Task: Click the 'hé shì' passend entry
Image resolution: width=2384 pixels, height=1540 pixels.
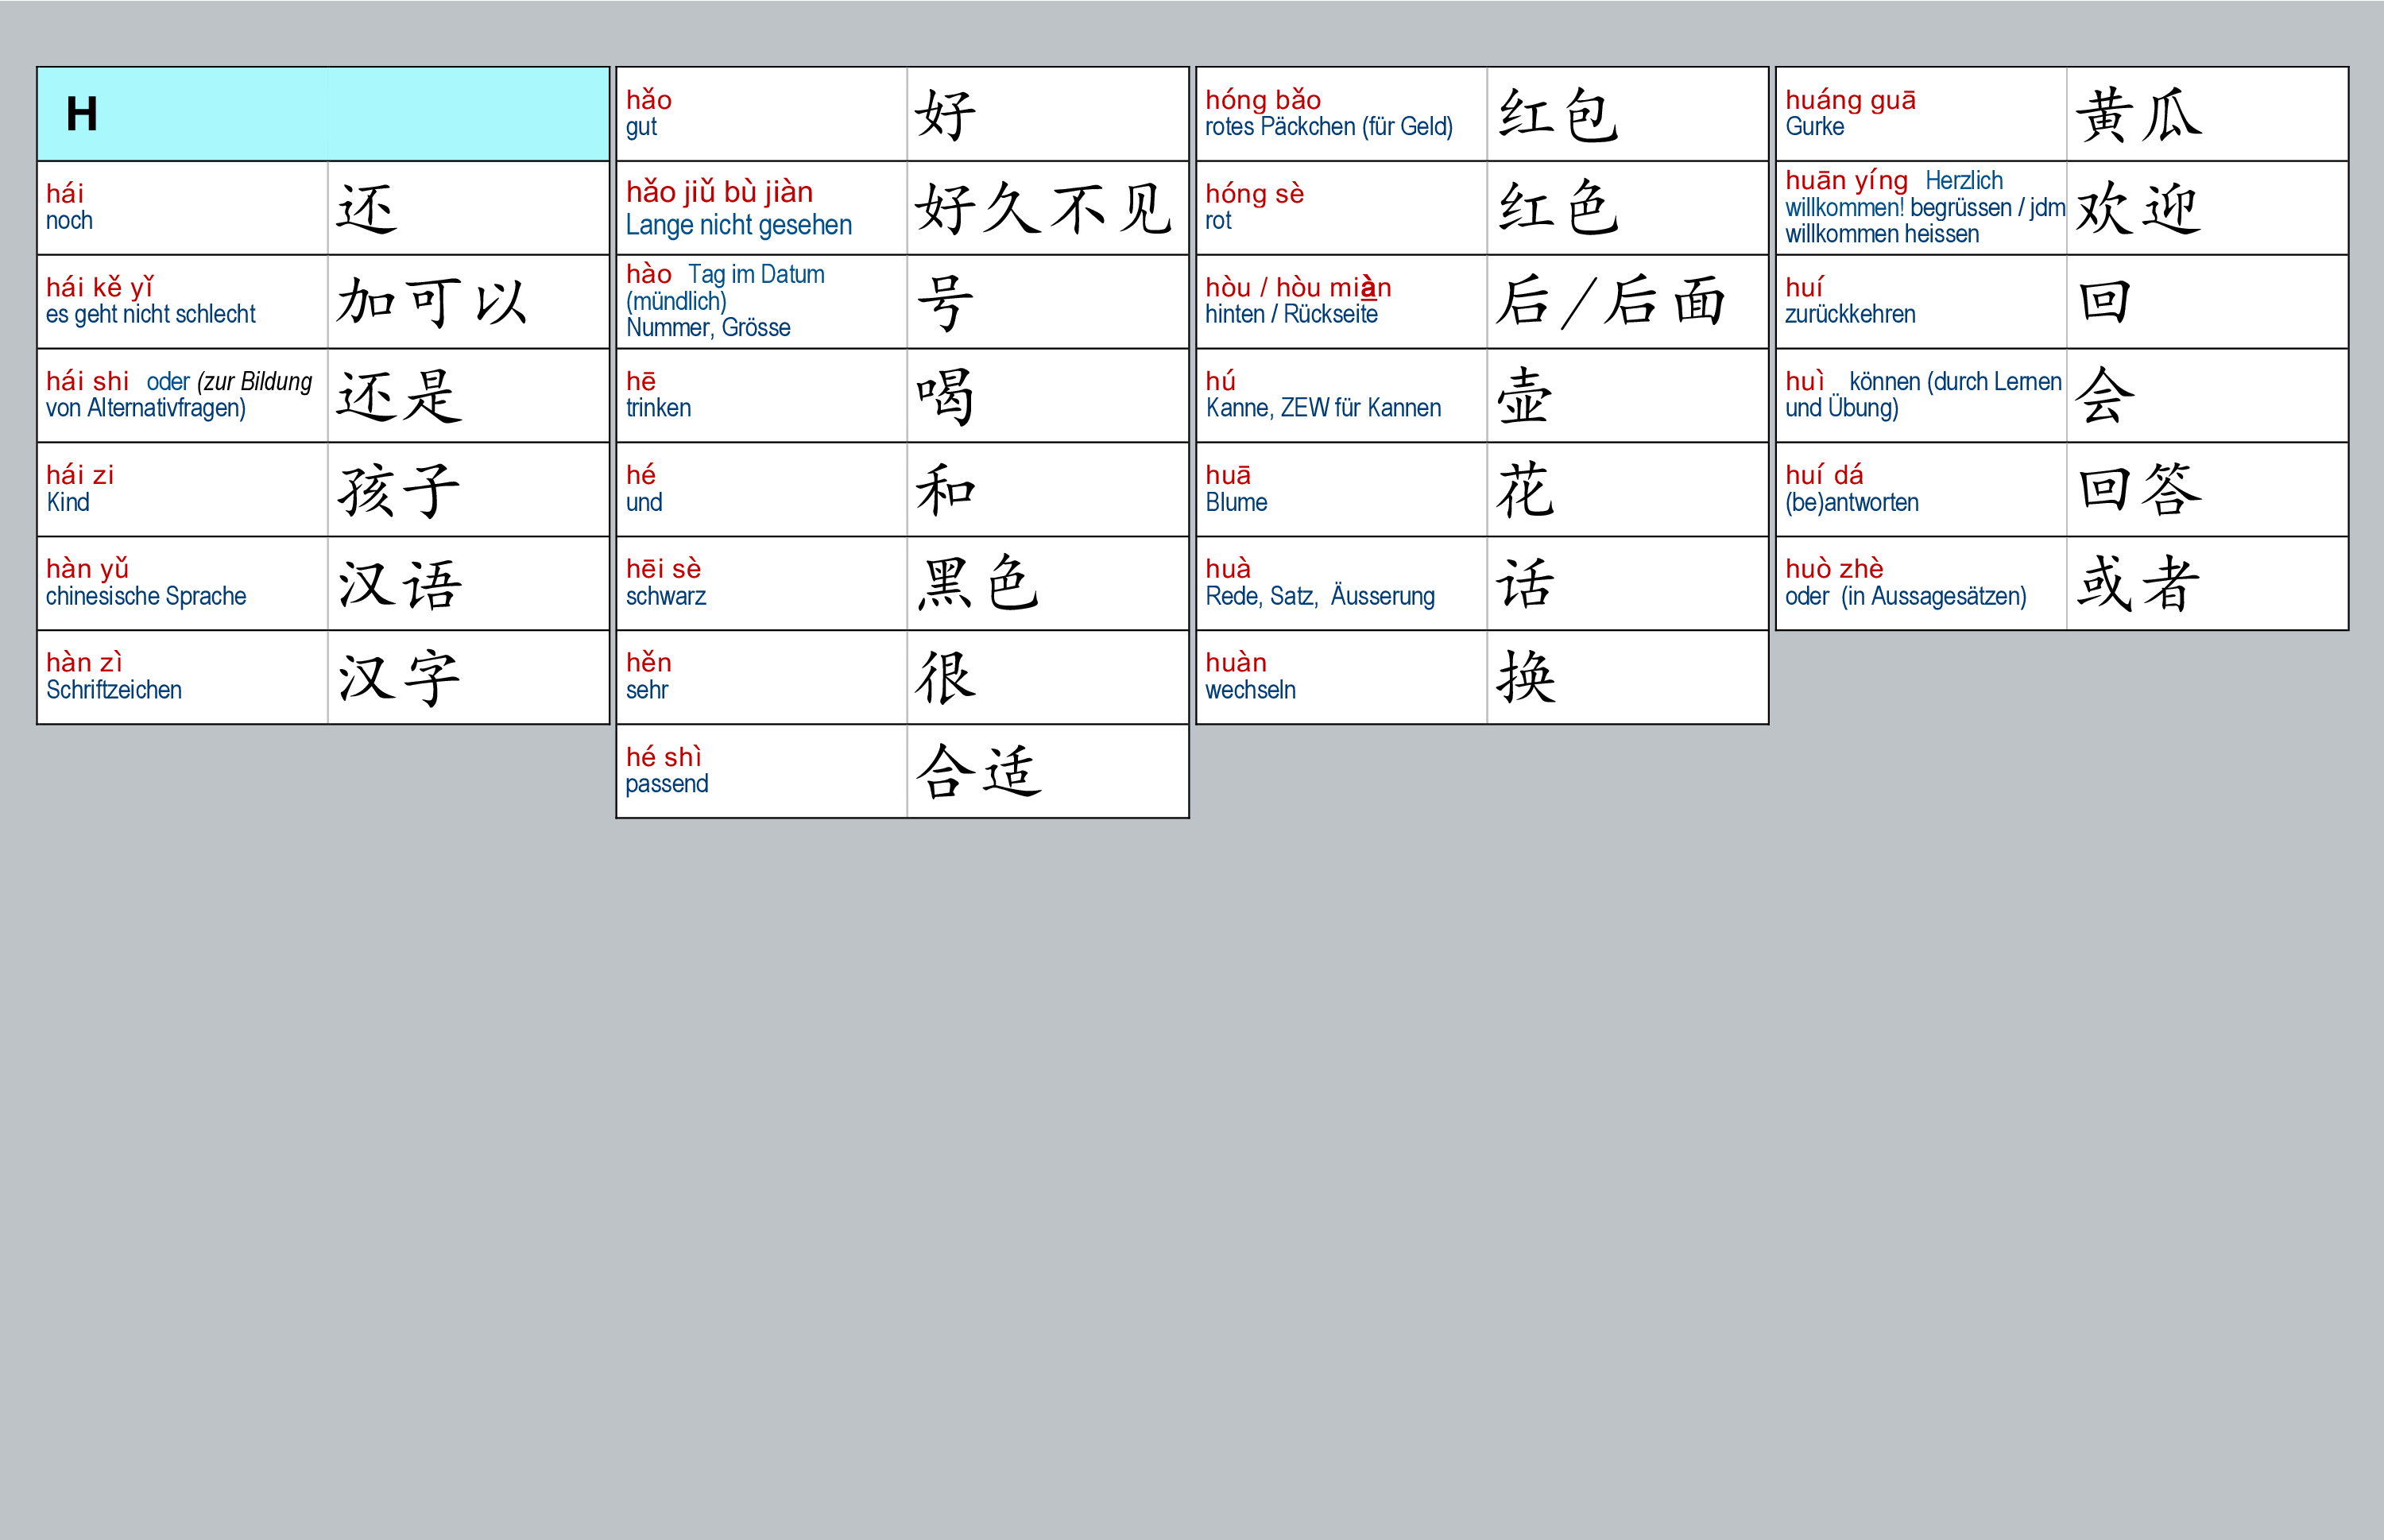Action: (x=761, y=771)
